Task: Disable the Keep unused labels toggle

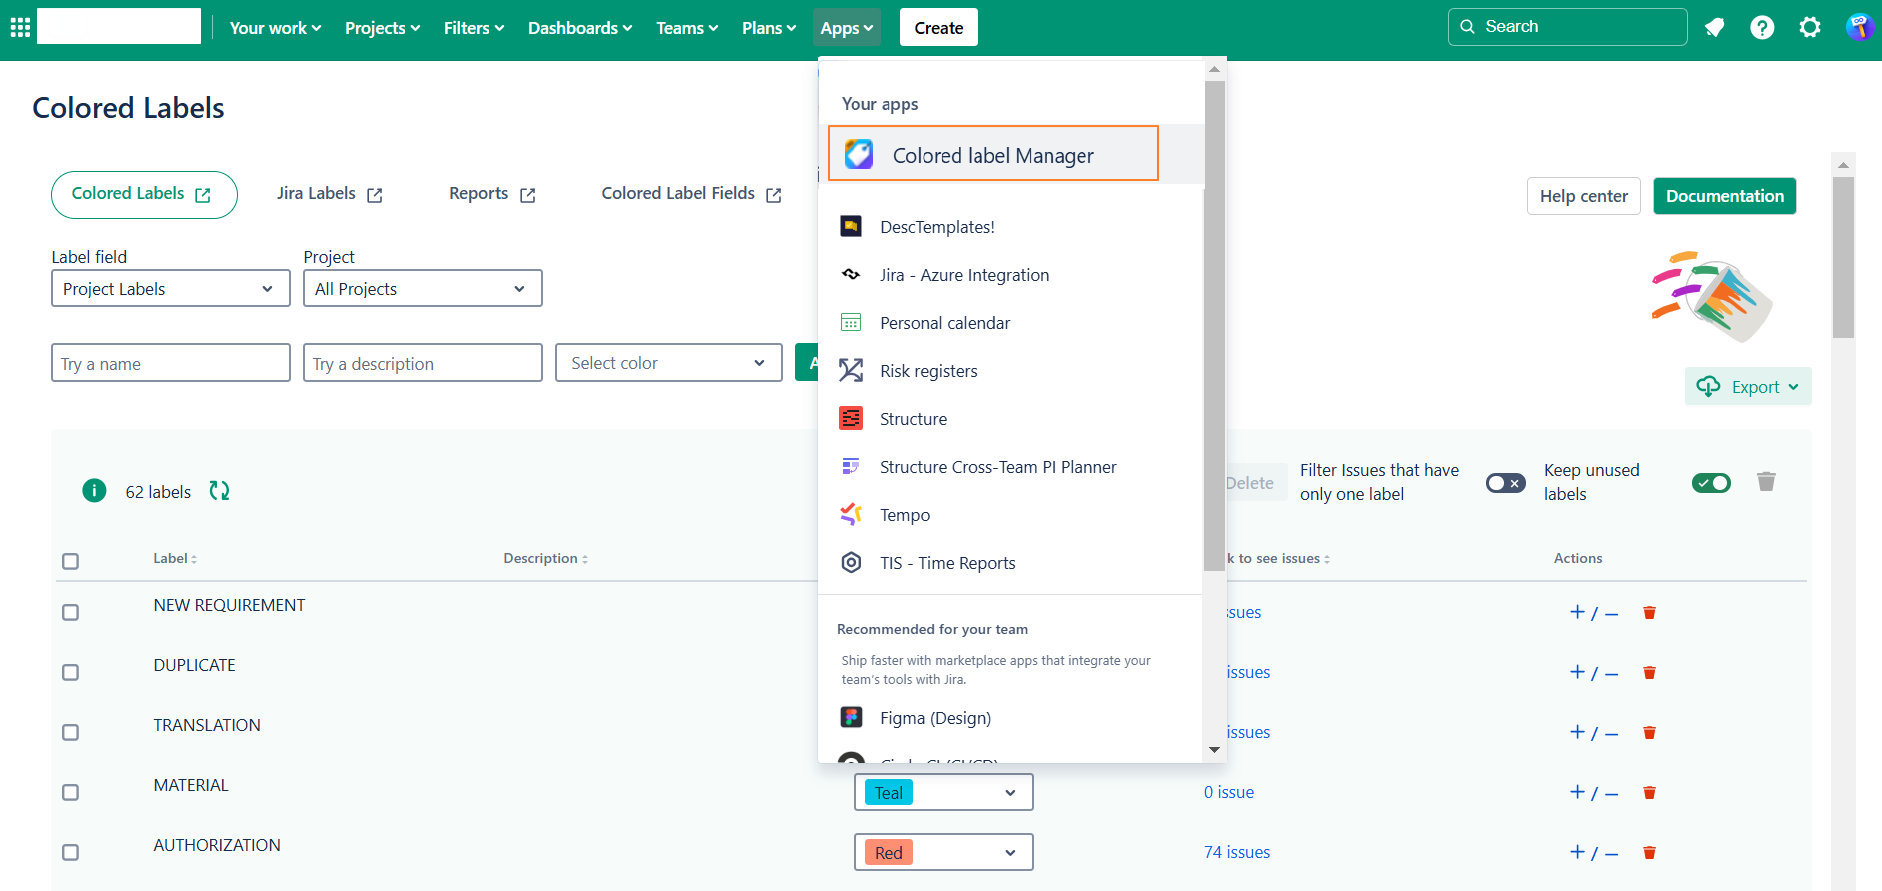Action: coord(1711,483)
